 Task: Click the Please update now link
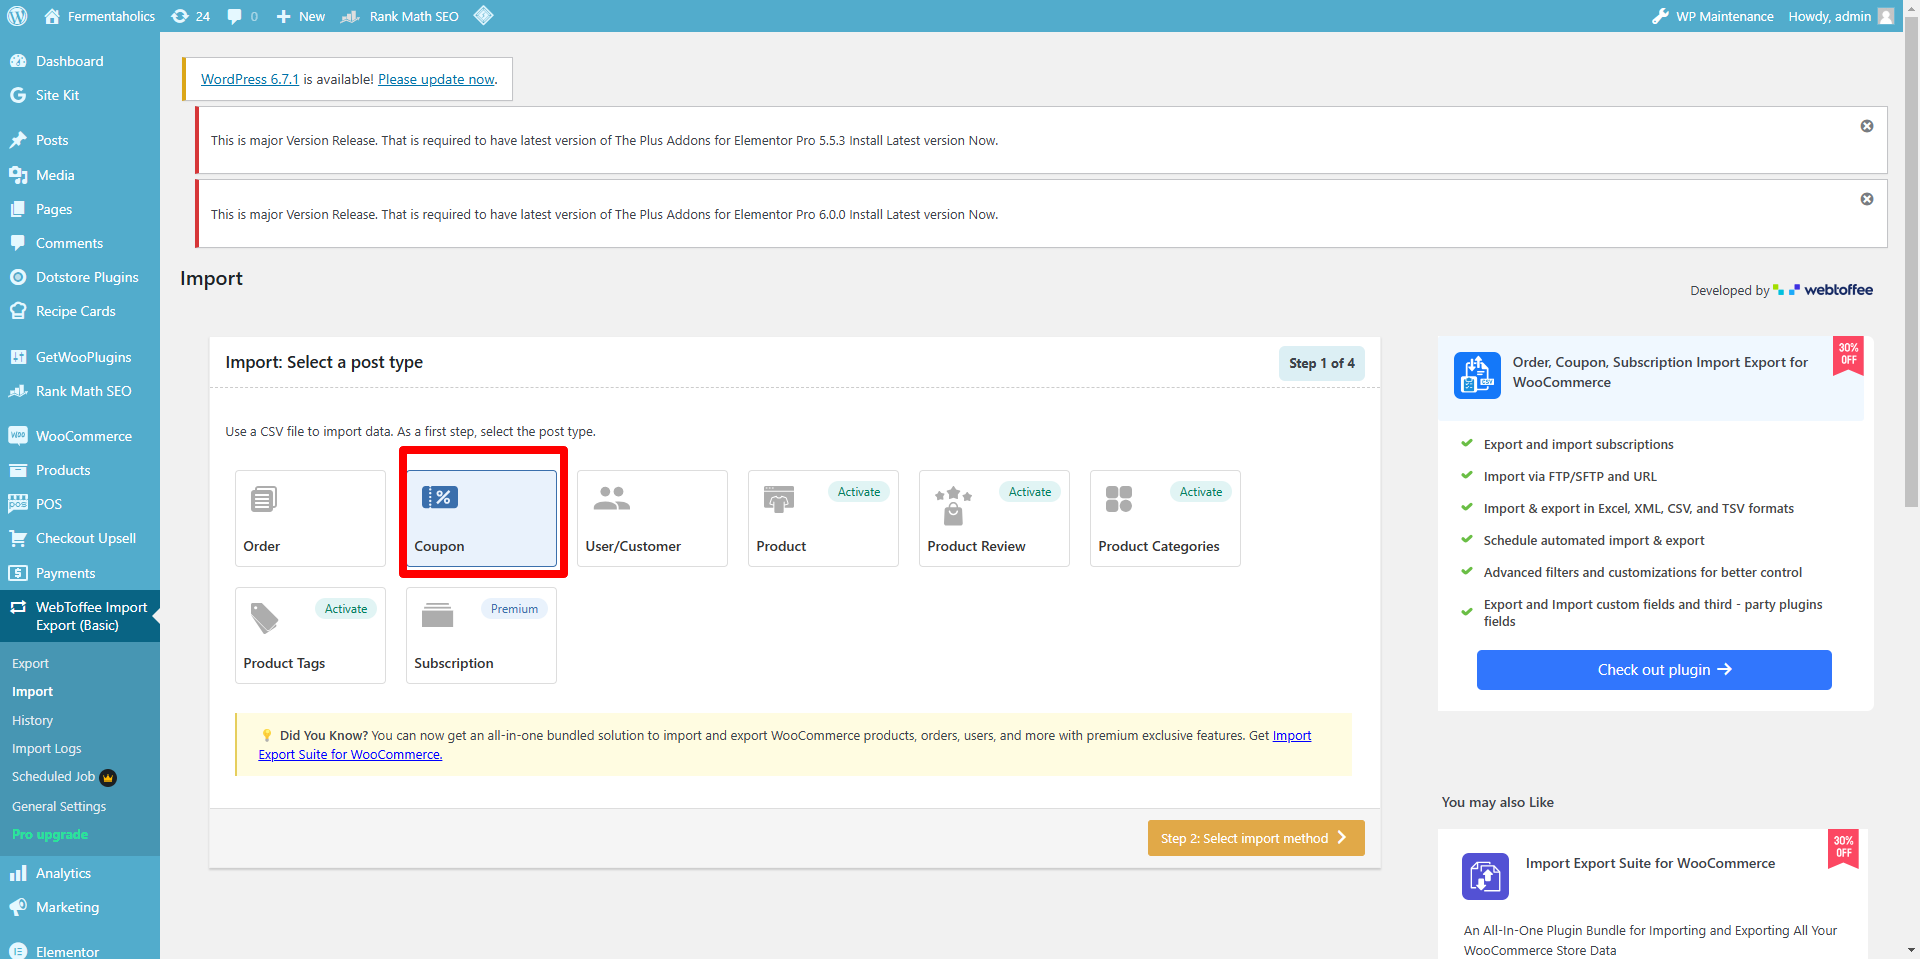(x=436, y=79)
